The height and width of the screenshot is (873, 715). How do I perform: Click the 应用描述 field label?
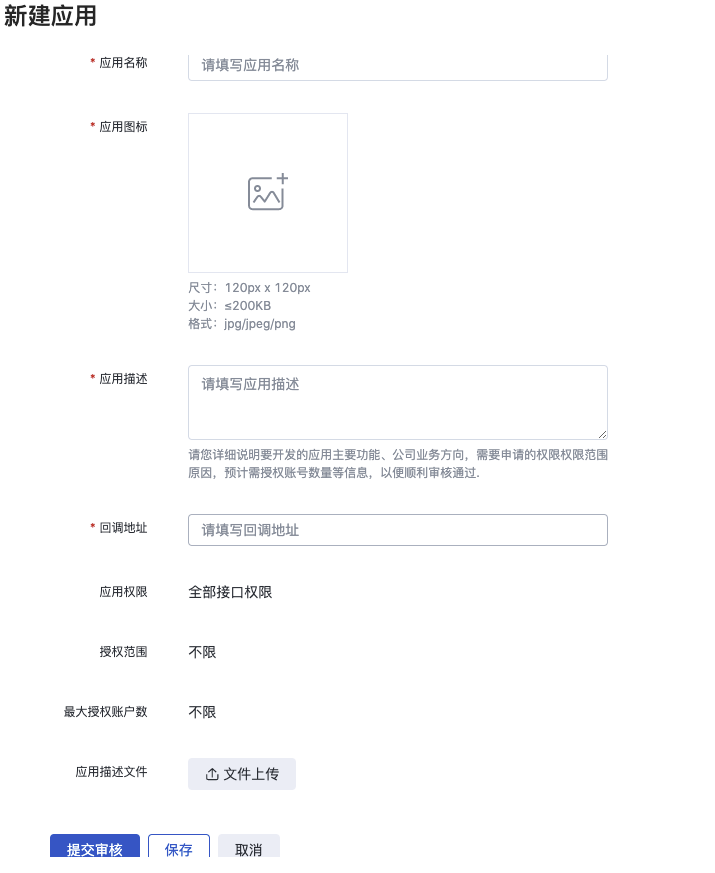pos(123,379)
